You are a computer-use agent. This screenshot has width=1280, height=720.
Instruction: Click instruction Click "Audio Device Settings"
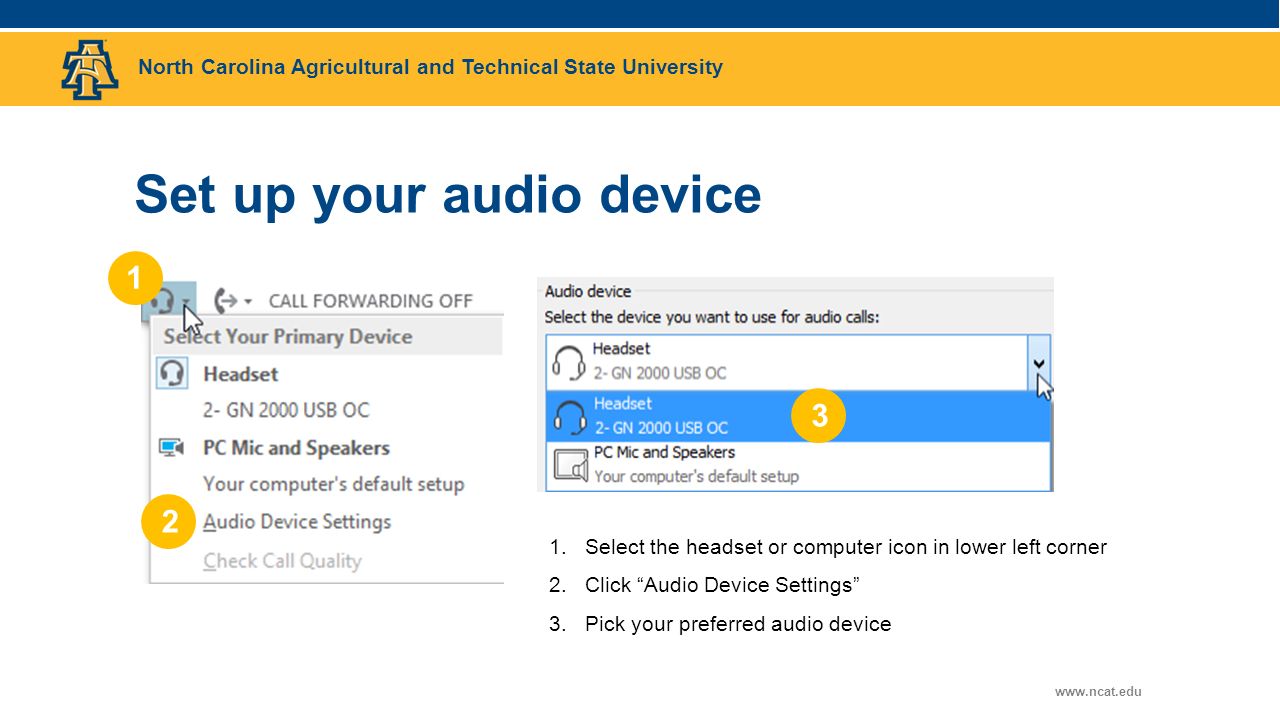click(723, 585)
